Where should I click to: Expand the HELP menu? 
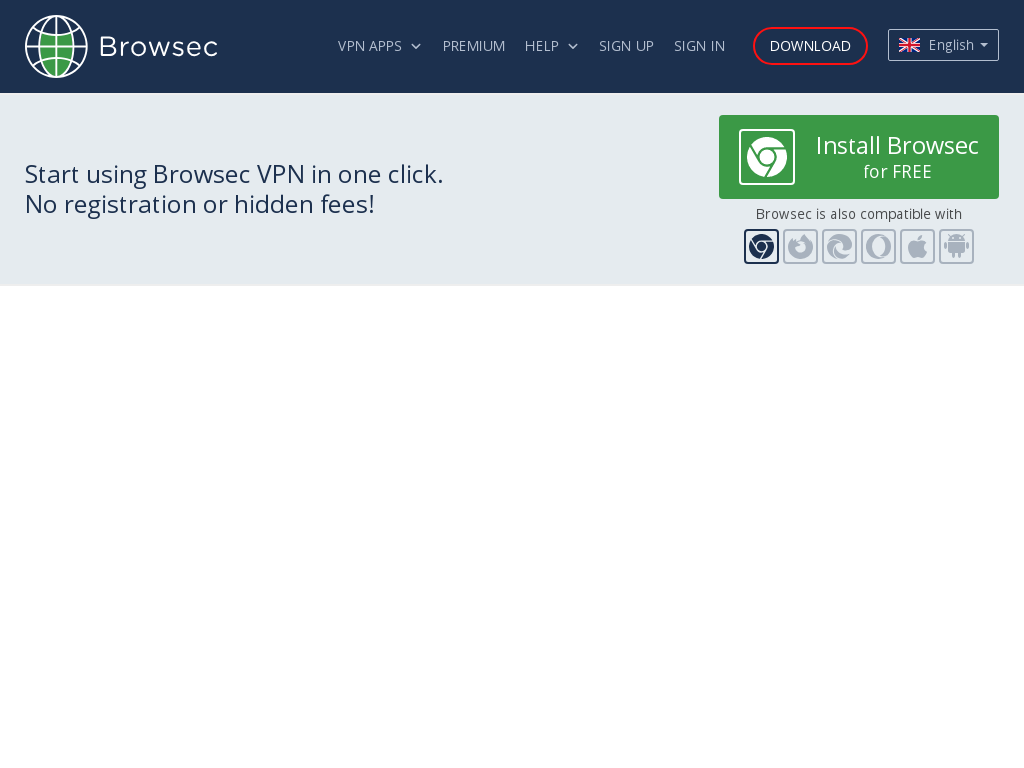tap(551, 46)
